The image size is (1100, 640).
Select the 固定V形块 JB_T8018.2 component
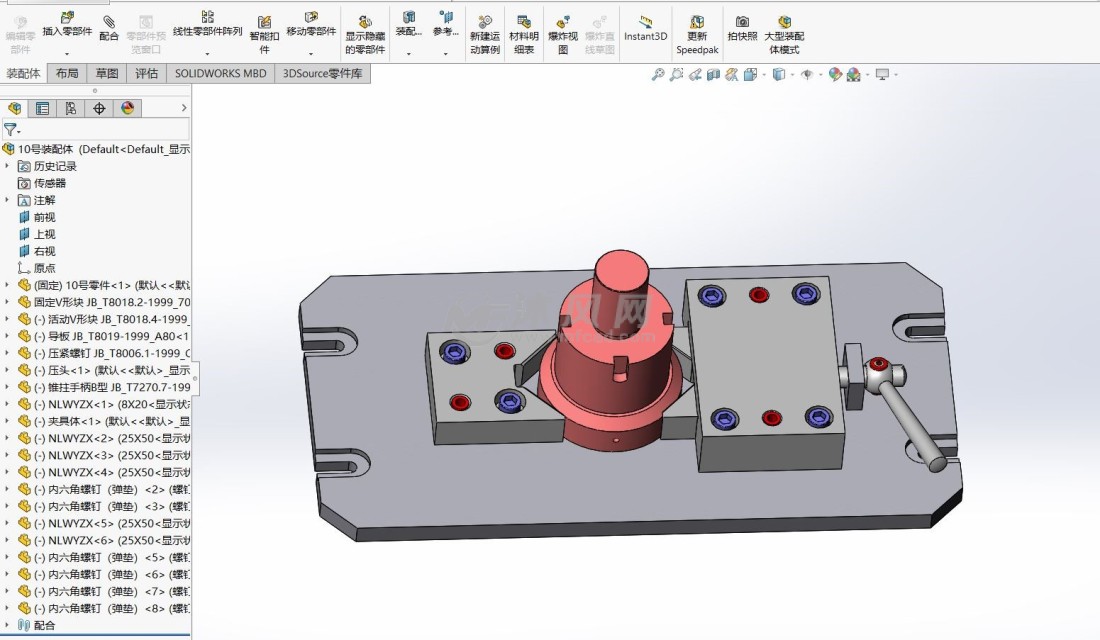click(x=104, y=302)
